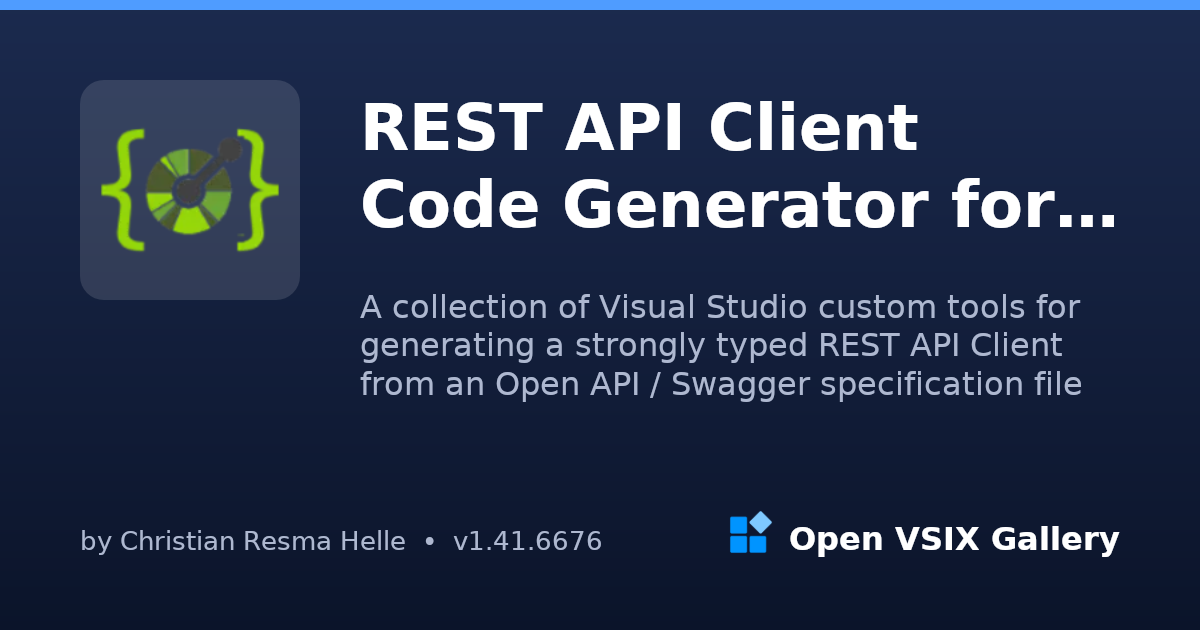Click the Open VSIX Gallery squares logo
The image size is (1200, 630).
[750, 533]
